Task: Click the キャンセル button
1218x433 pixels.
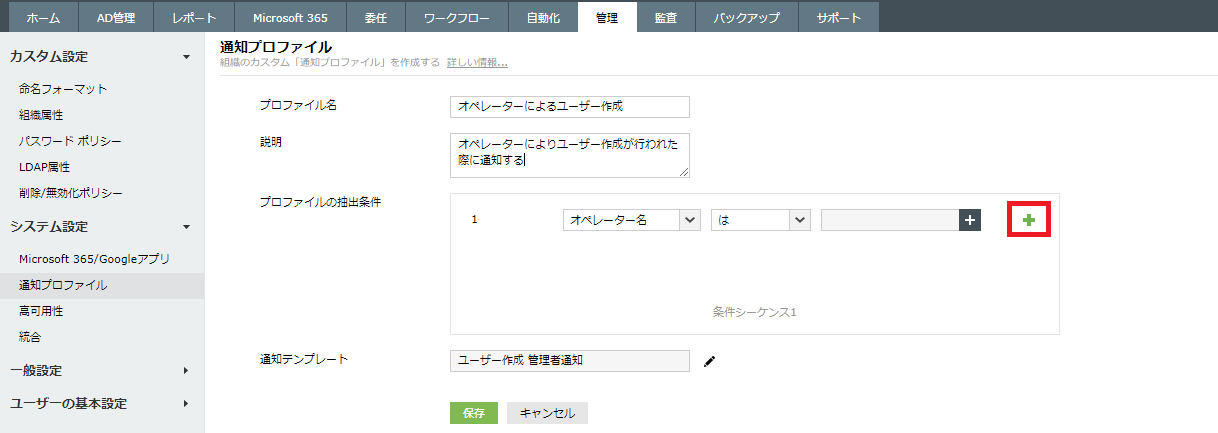Action: pyautogui.click(x=547, y=413)
